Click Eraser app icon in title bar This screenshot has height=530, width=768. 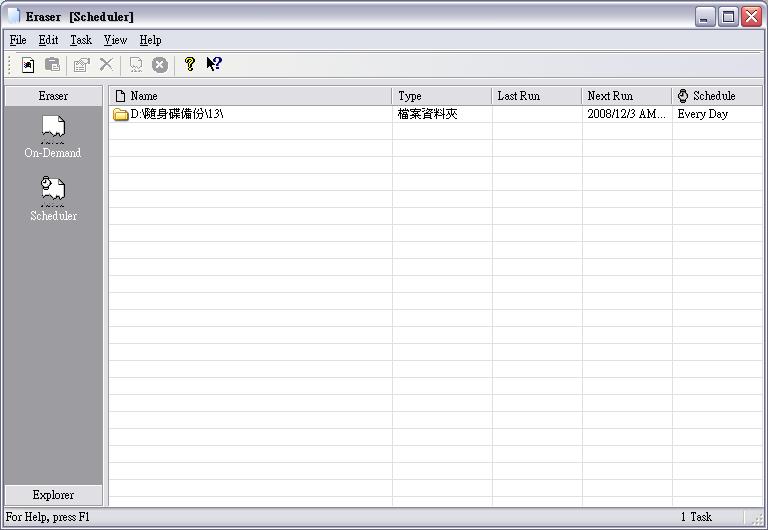click(x=13, y=16)
